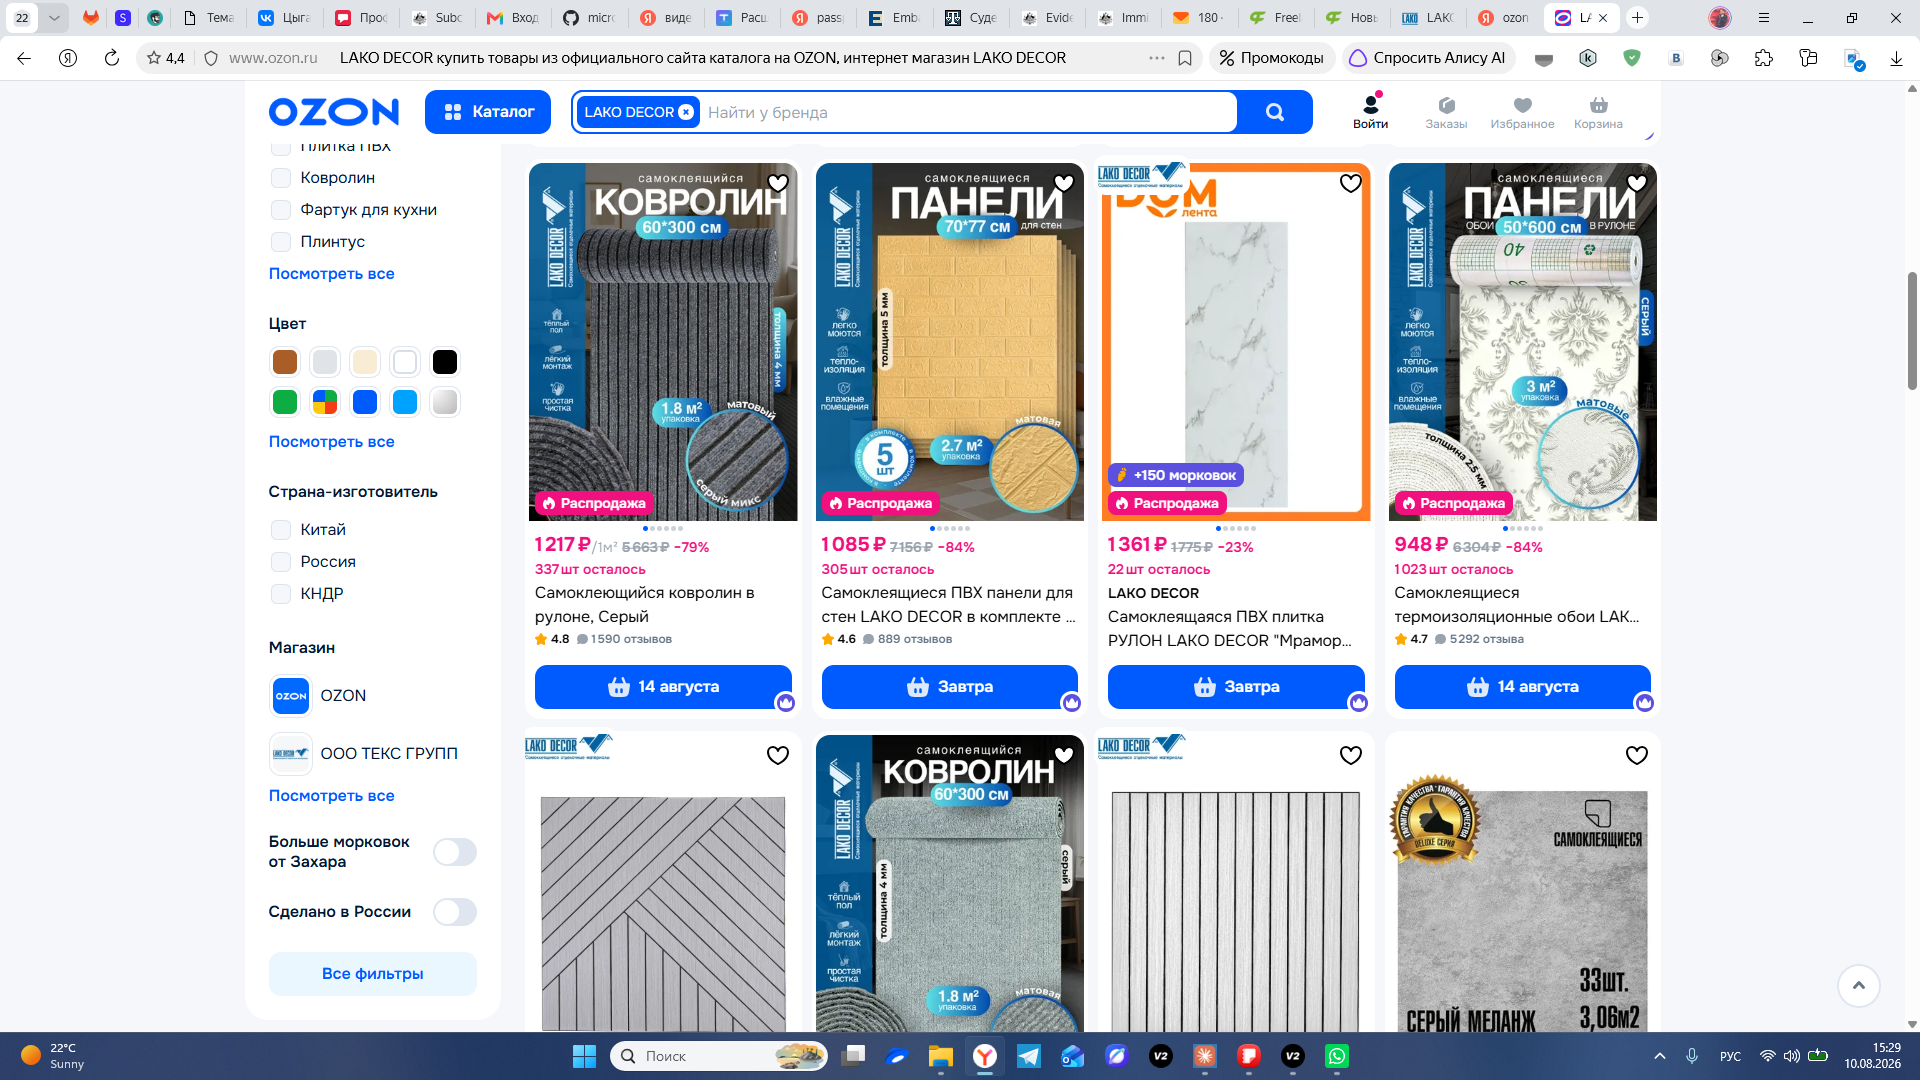Open File Explorer from the taskbar
Image resolution: width=1920 pixels, height=1080 pixels.
941,1056
